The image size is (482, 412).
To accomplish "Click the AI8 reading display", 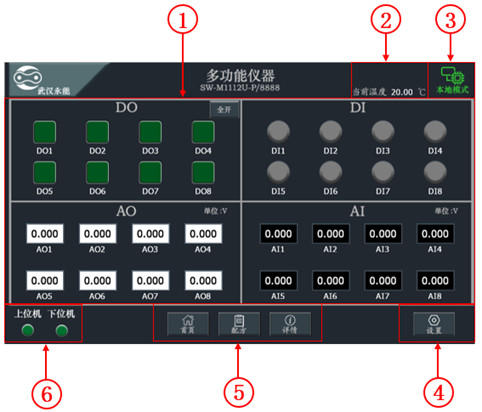I will [435, 280].
